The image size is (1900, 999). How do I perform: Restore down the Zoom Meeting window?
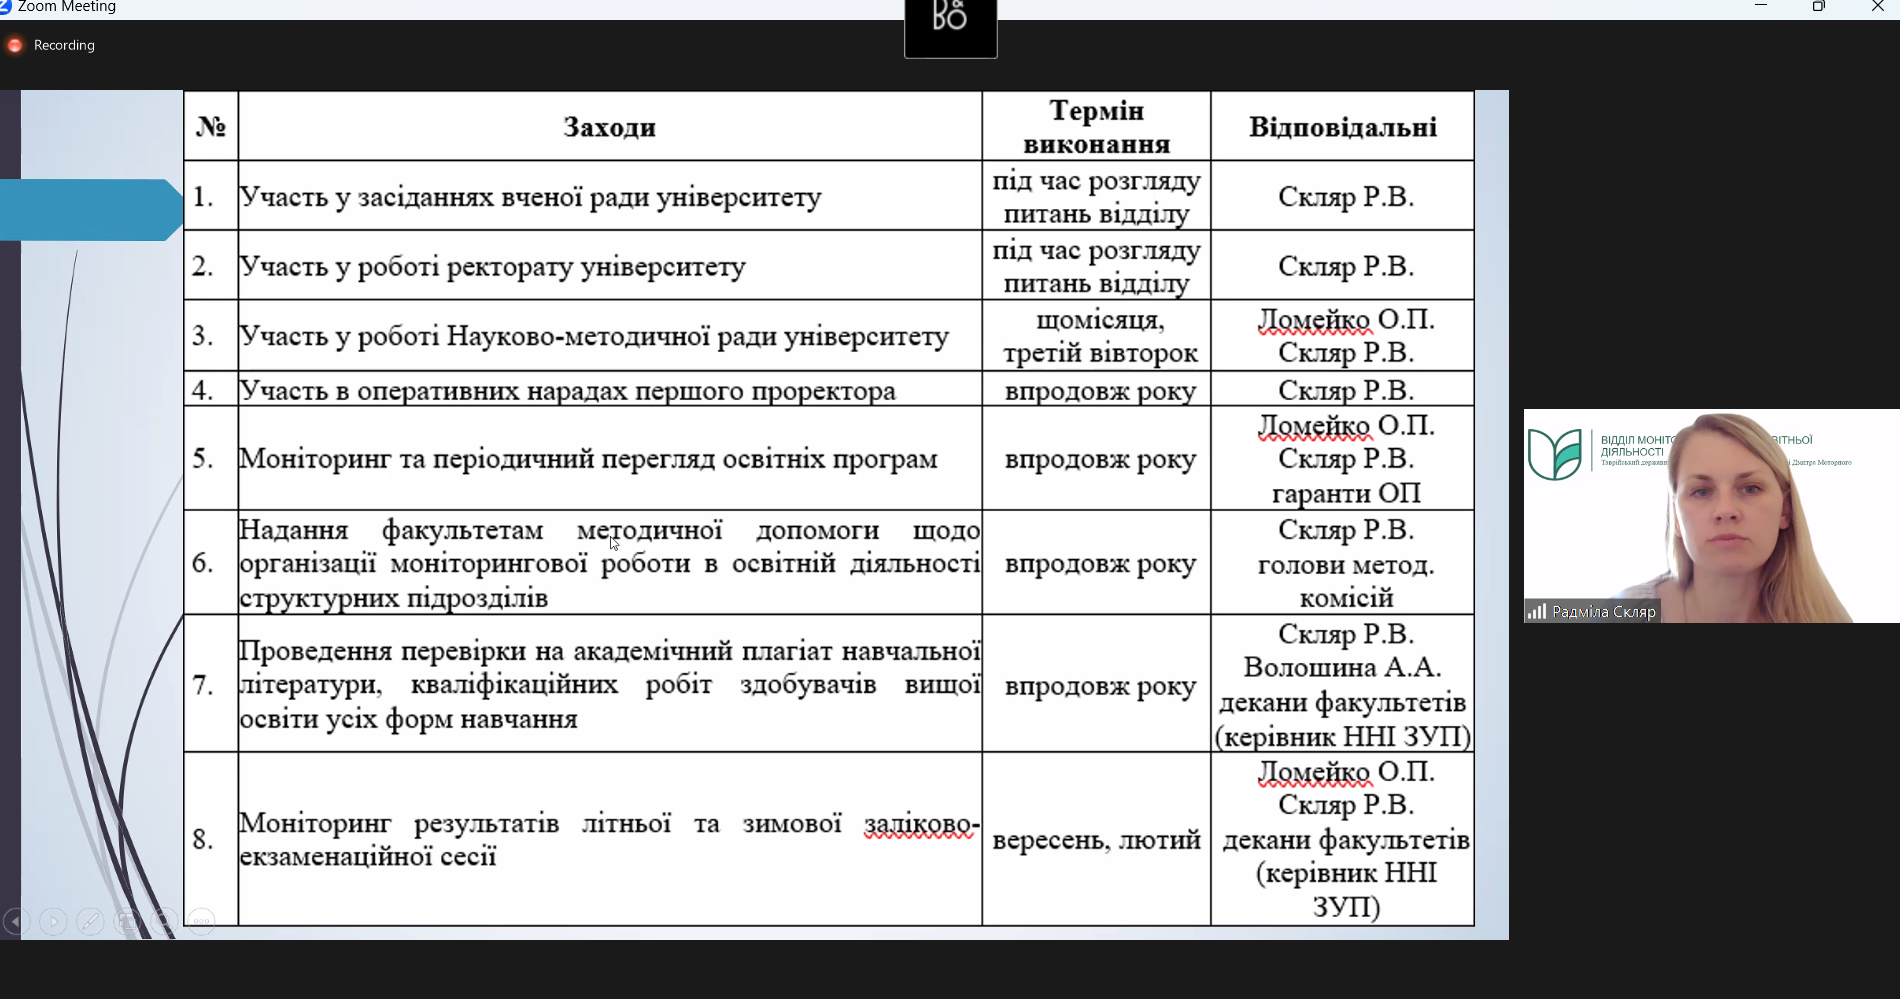[x=1819, y=6]
